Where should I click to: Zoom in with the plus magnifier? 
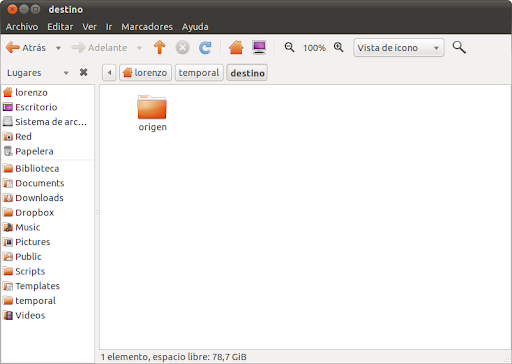click(338, 47)
